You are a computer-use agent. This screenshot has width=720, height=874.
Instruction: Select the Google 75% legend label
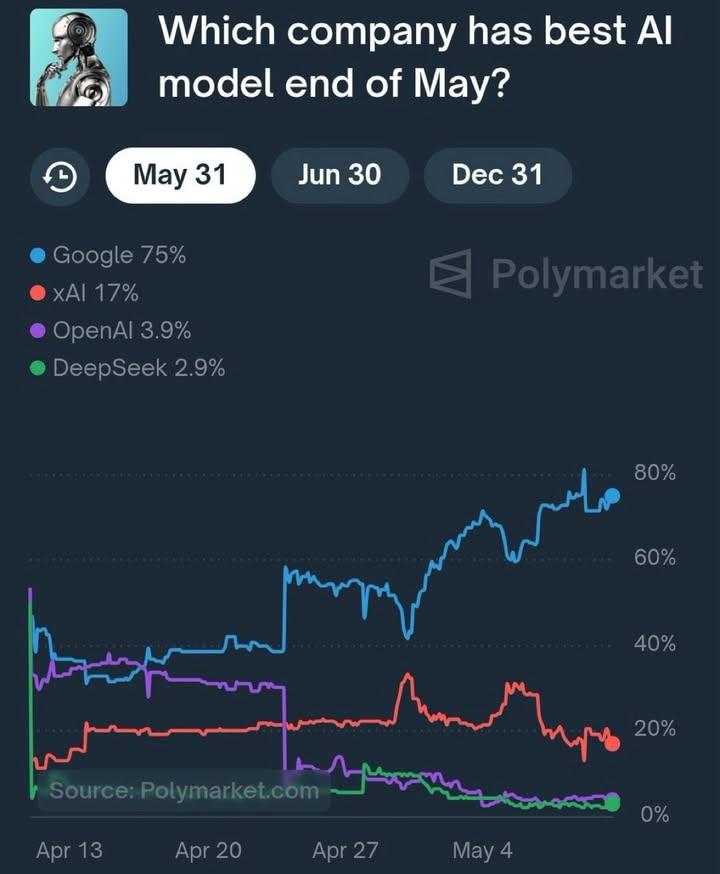point(119,255)
